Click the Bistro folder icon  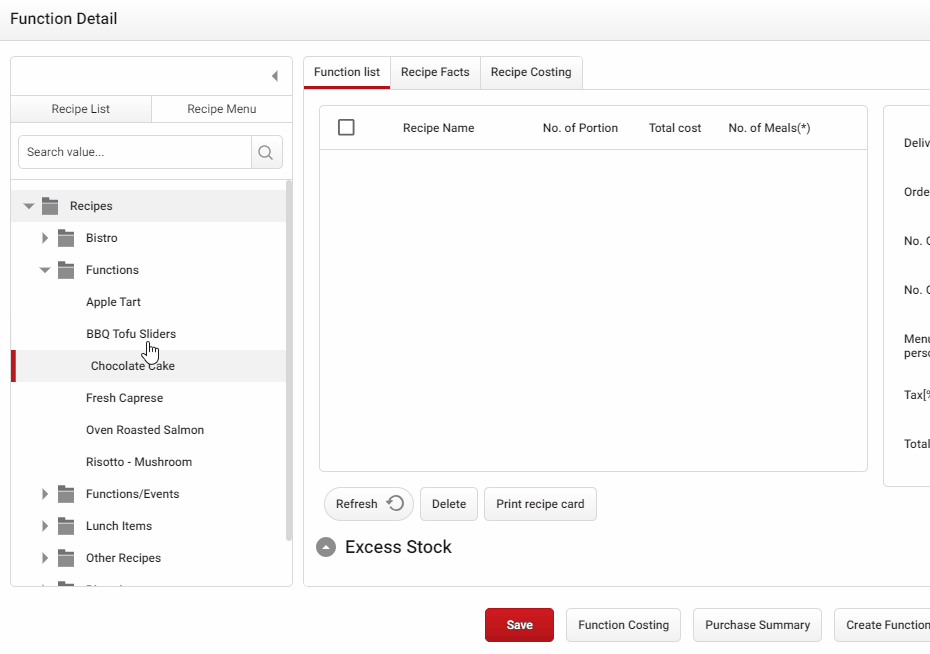(66, 238)
